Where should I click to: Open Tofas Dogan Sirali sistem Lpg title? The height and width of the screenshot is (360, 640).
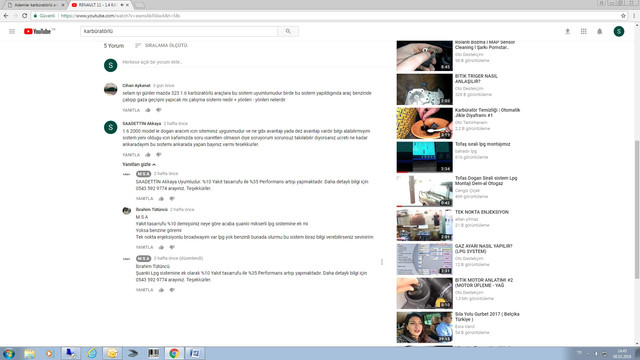coord(486,181)
